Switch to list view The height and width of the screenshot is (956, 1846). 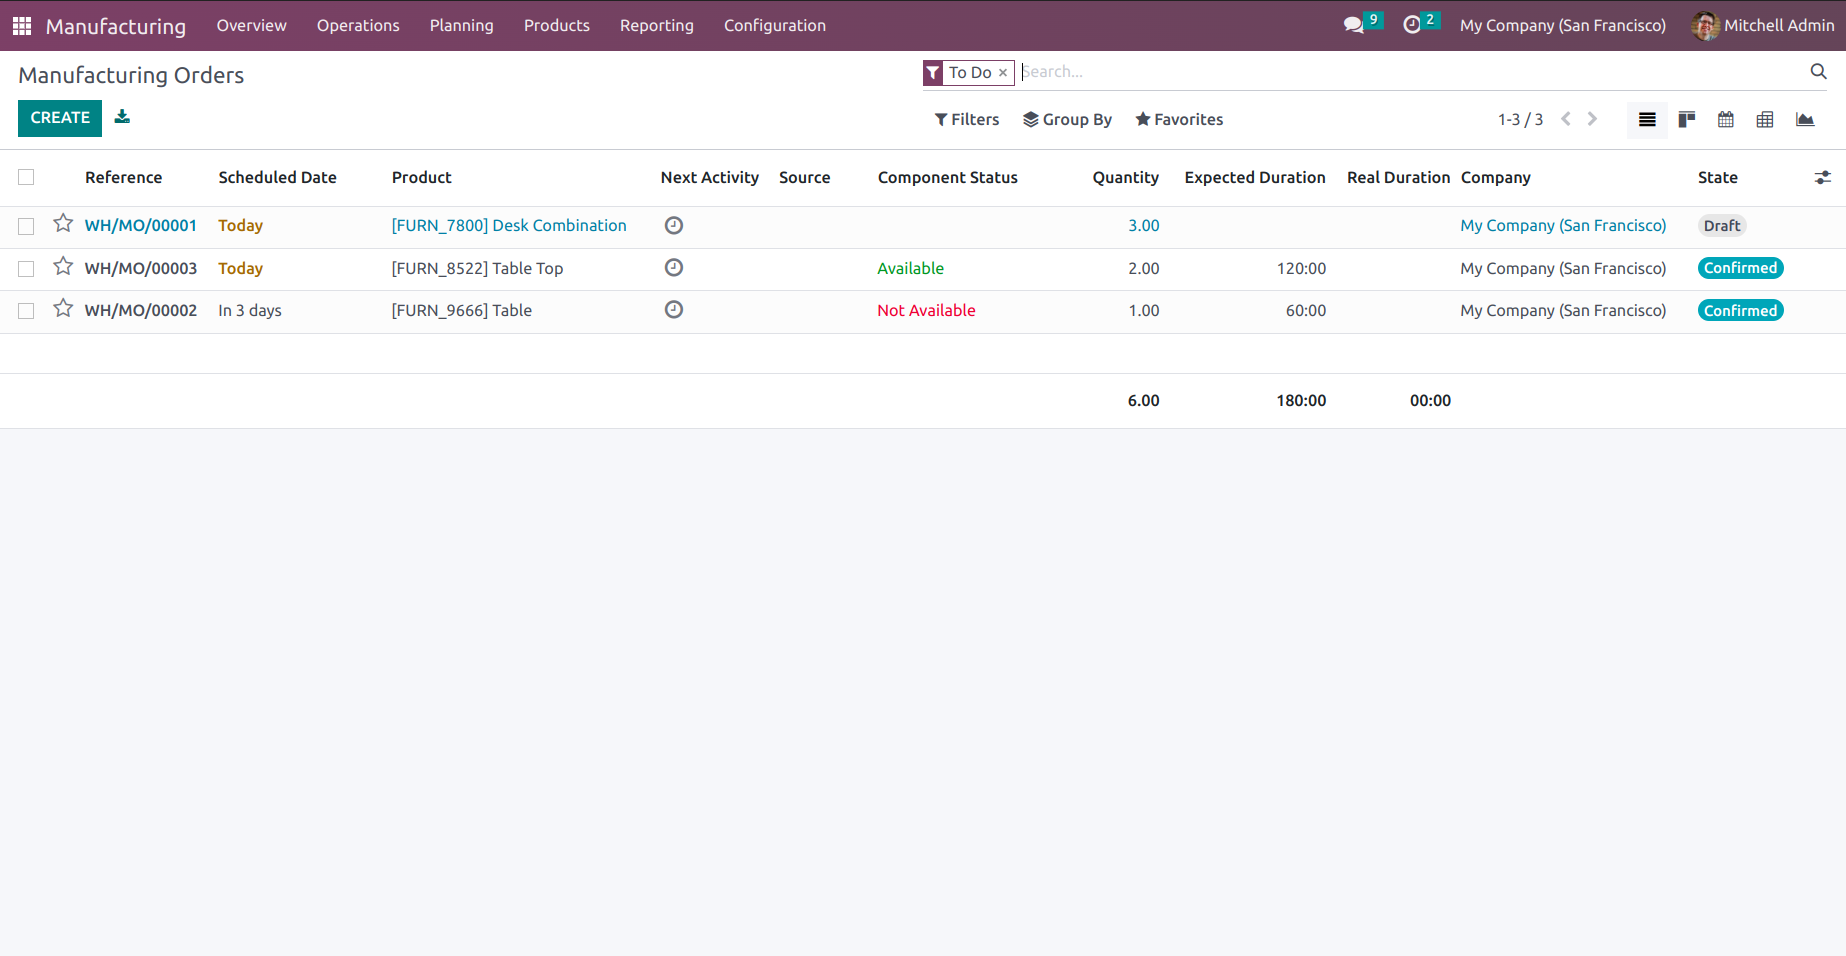pyautogui.click(x=1647, y=120)
